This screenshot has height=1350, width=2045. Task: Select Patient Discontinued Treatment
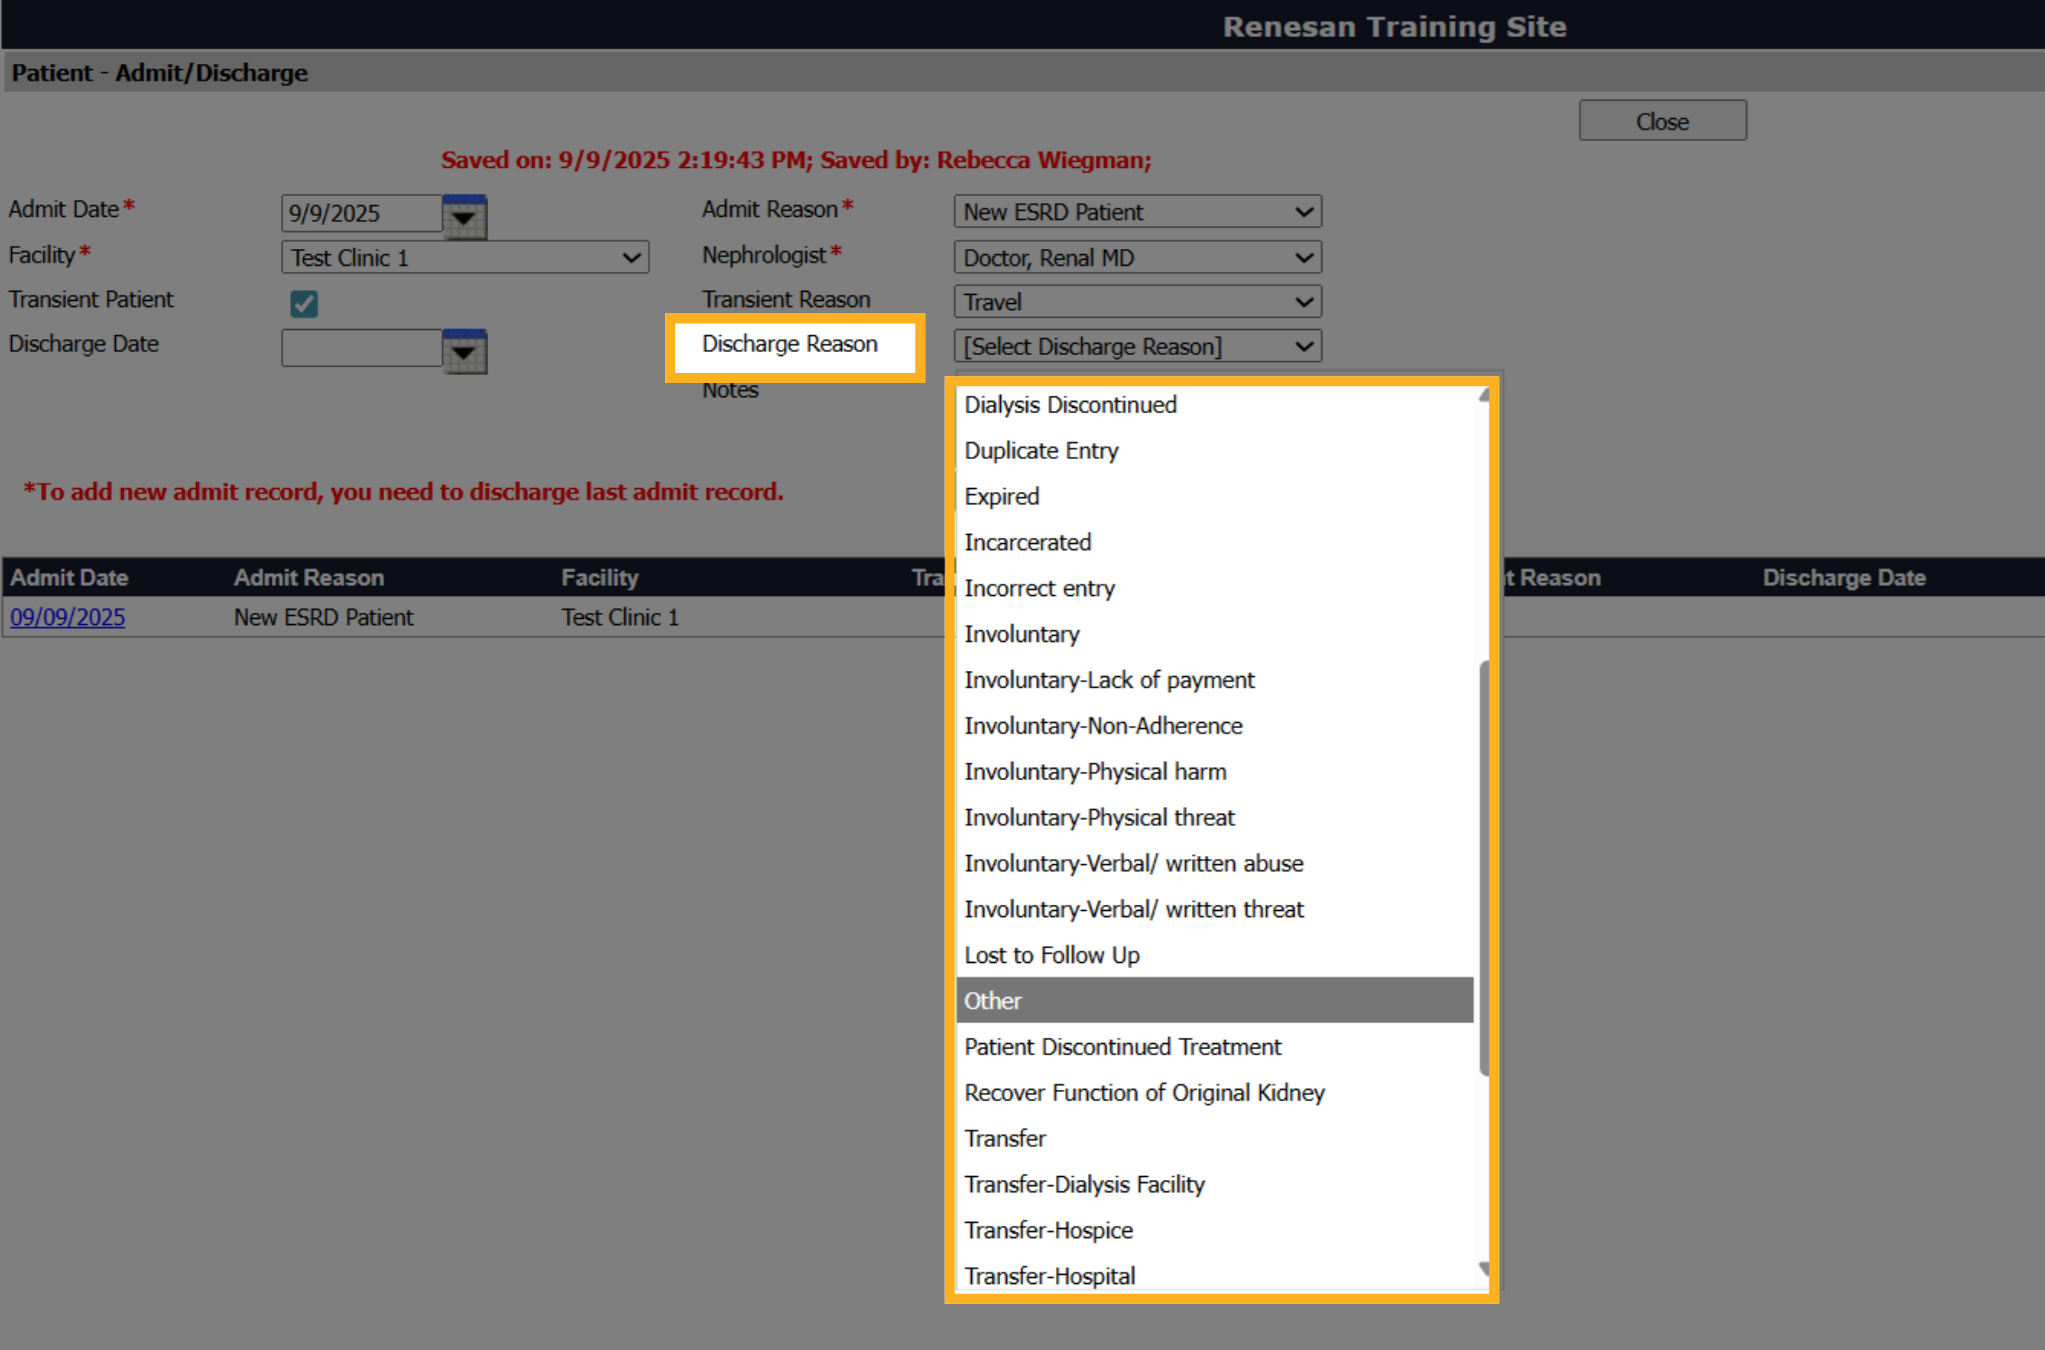pos(1215,1048)
